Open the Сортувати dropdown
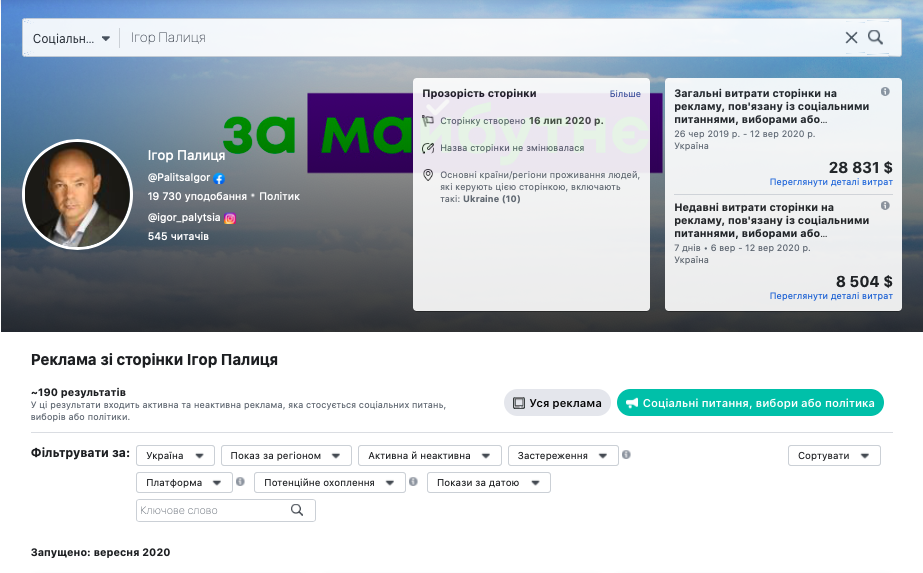The height and width of the screenshot is (573, 923). [834, 456]
